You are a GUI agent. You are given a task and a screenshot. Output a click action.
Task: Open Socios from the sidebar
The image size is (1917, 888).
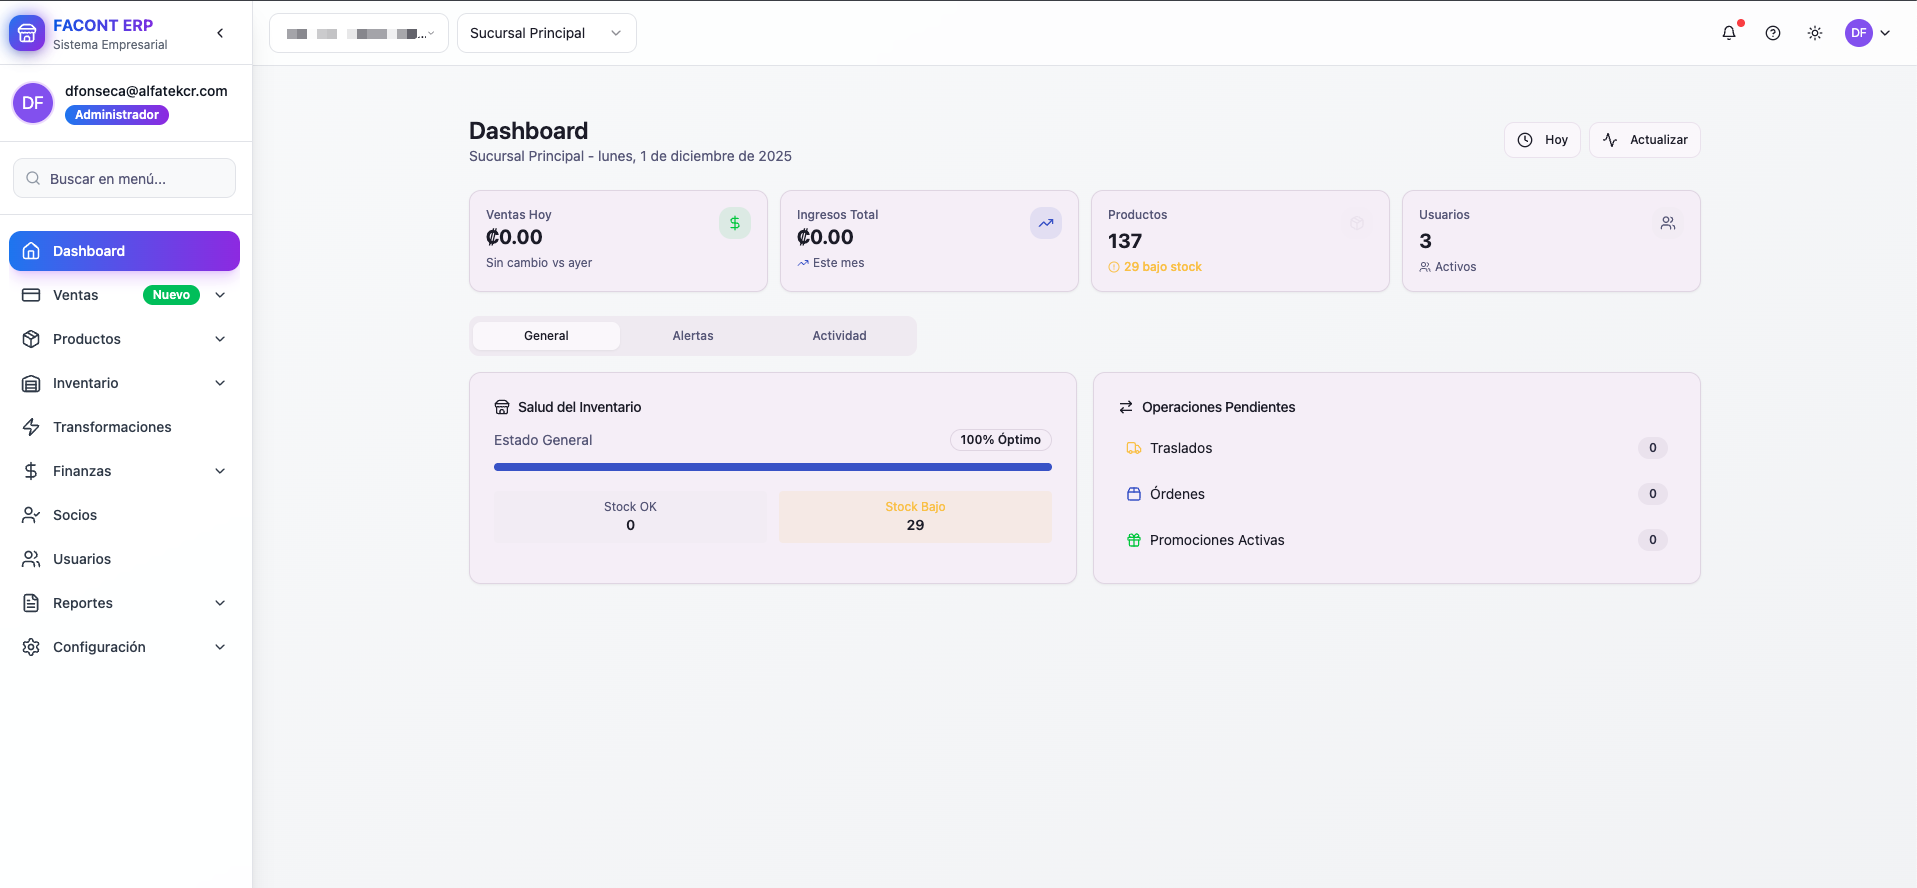[x=75, y=515]
